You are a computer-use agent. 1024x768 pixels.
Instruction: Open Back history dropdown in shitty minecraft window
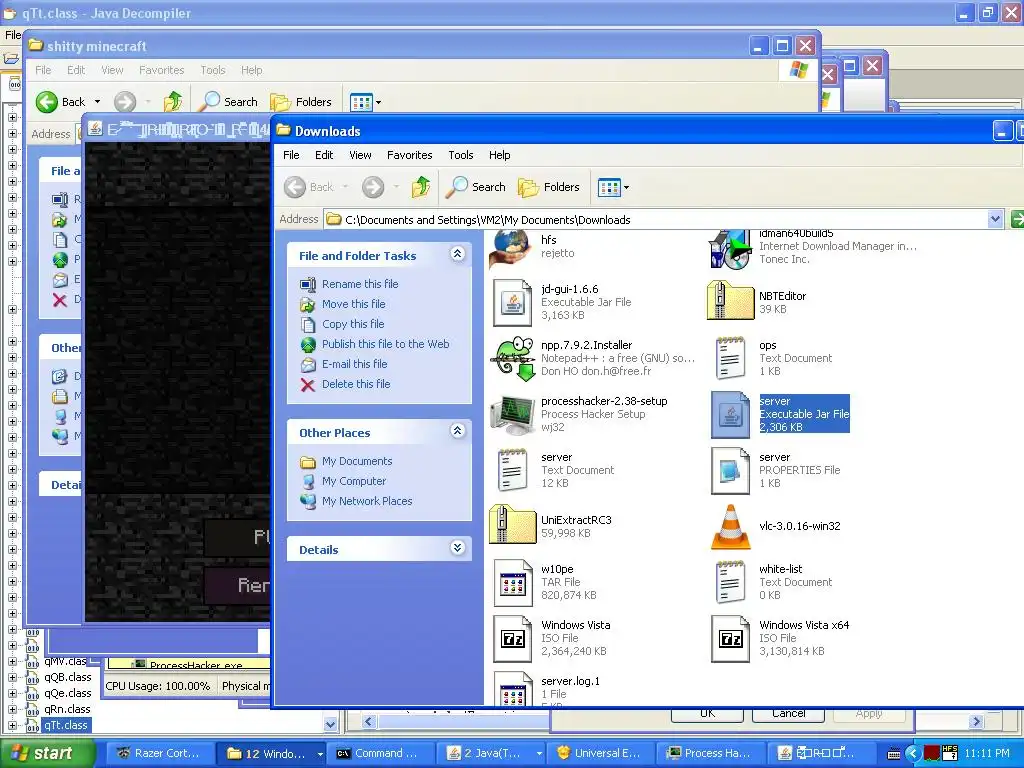click(97, 102)
